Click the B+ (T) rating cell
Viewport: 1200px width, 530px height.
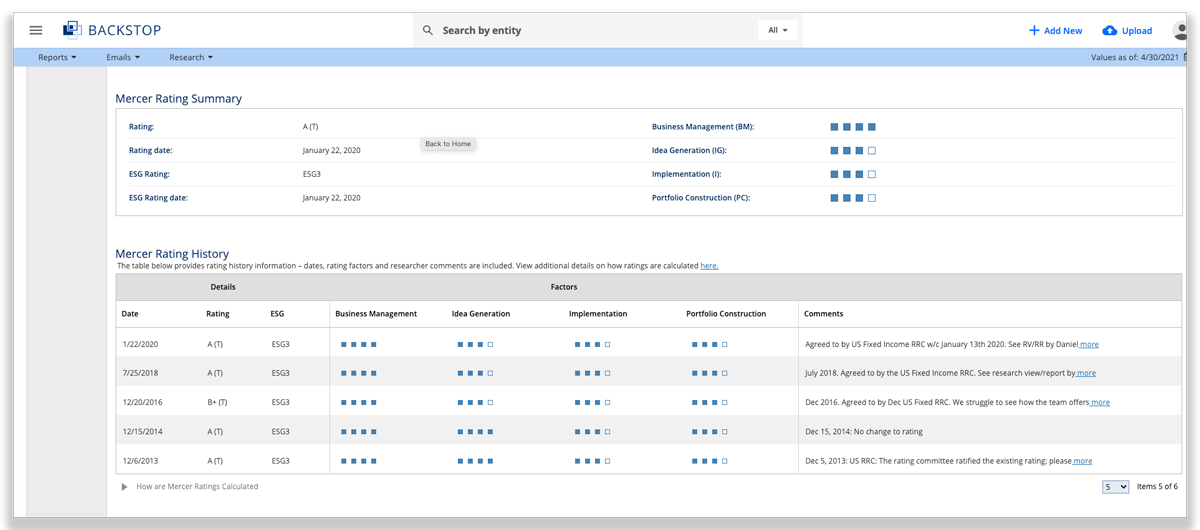[x=218, y=402]
